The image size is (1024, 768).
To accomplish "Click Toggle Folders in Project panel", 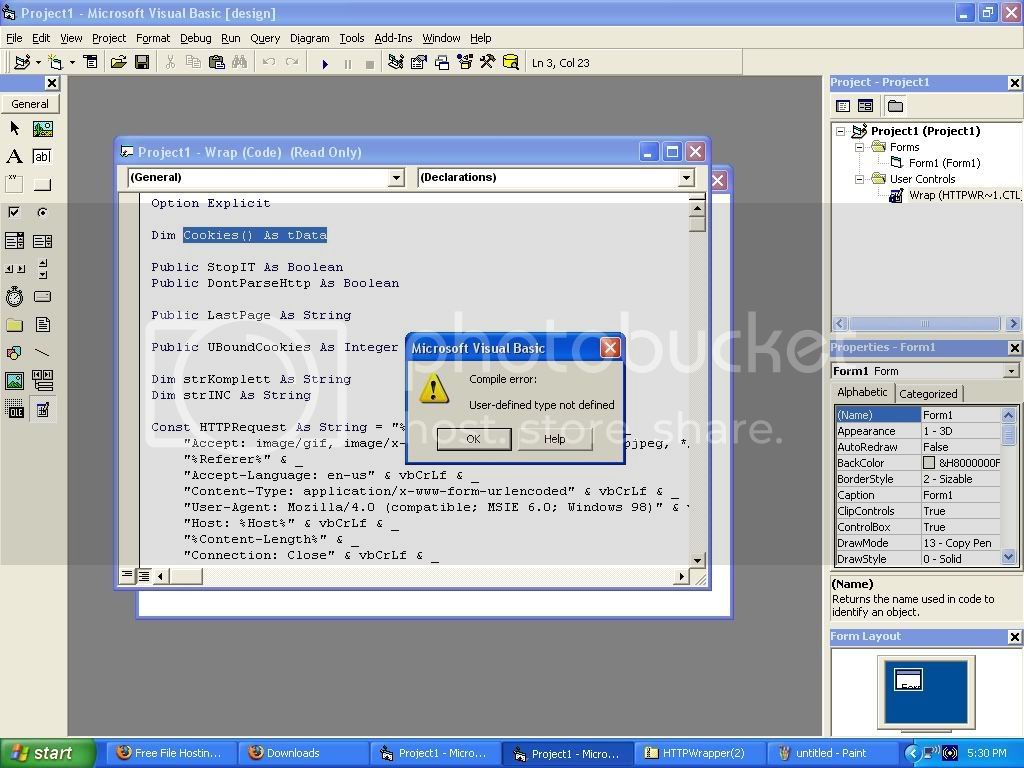I will 895,106.
